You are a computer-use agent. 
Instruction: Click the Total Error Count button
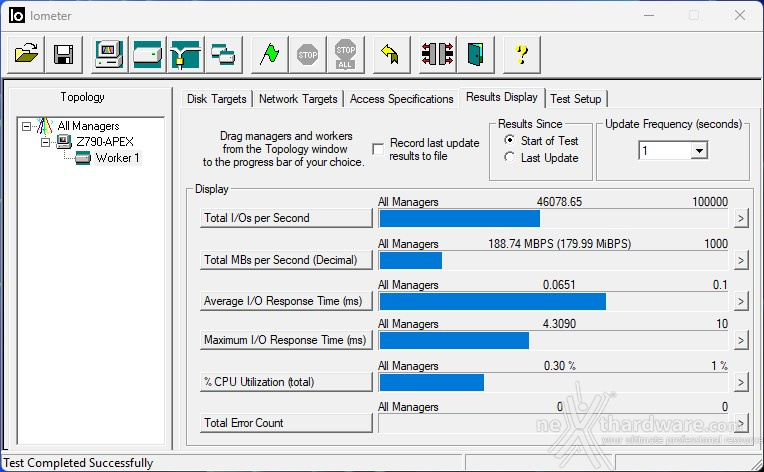(286, 423)
